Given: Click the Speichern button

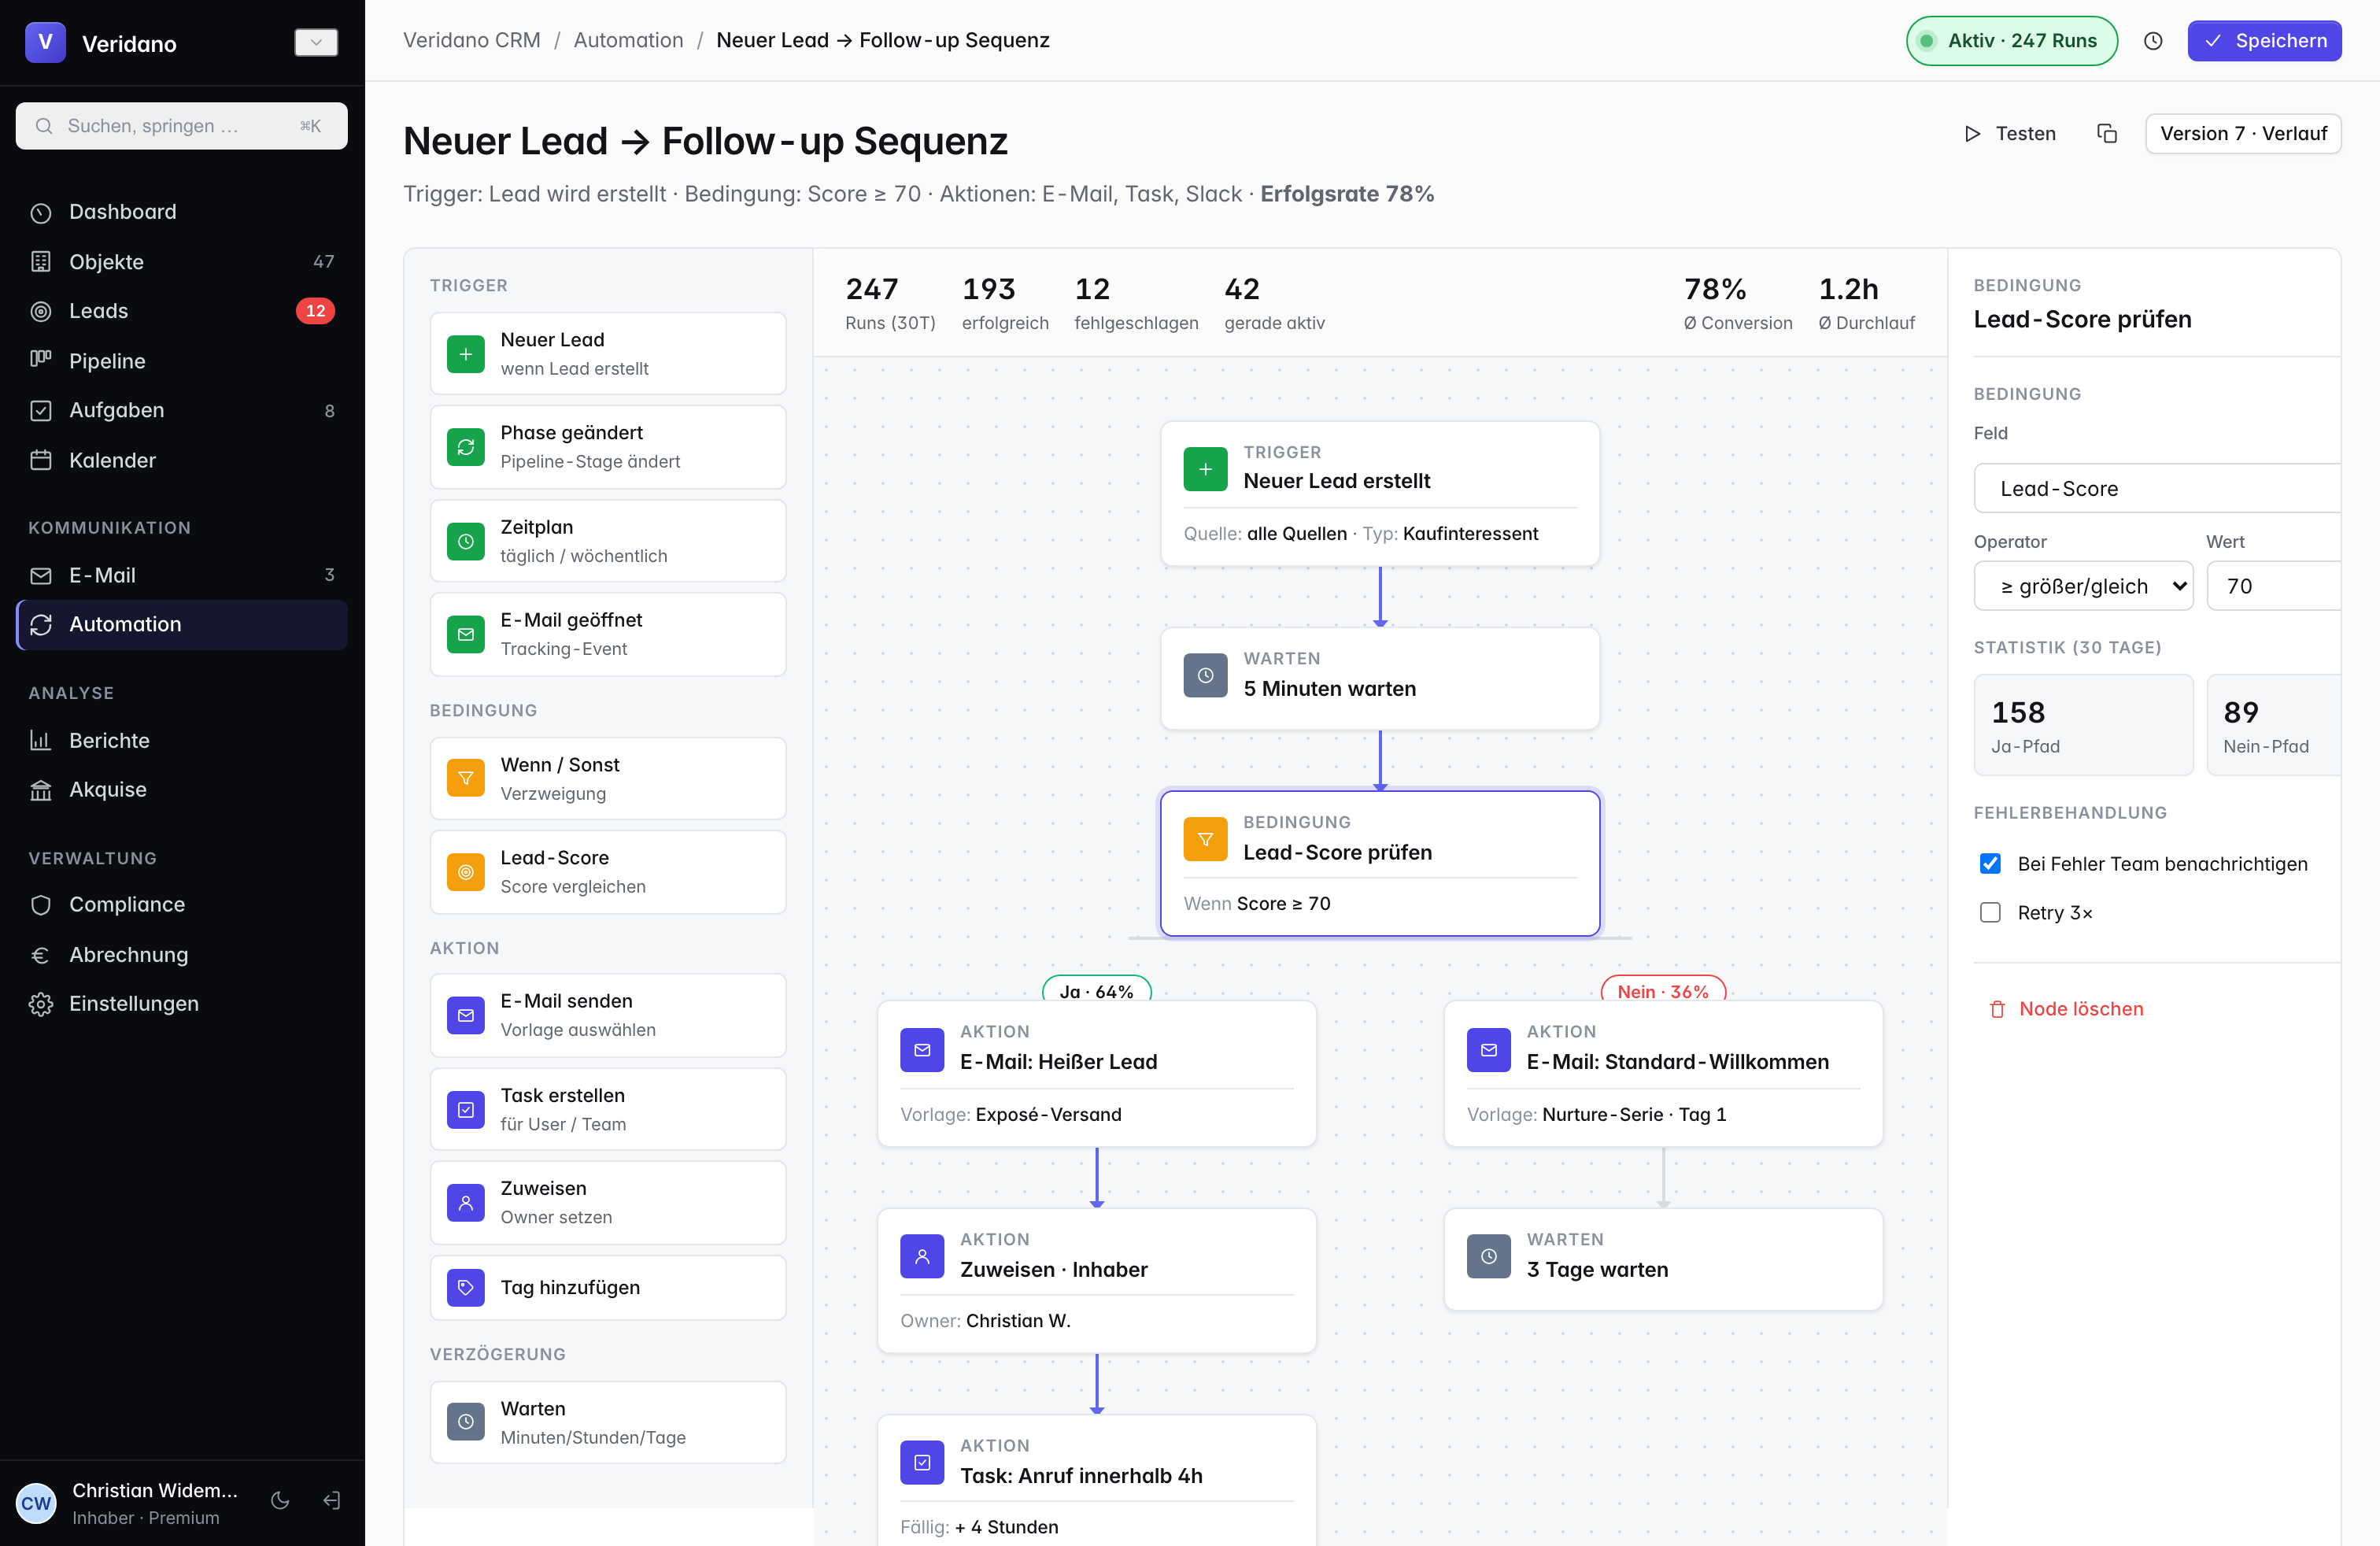Looking at the screenshot, I should coord(2264,41).
